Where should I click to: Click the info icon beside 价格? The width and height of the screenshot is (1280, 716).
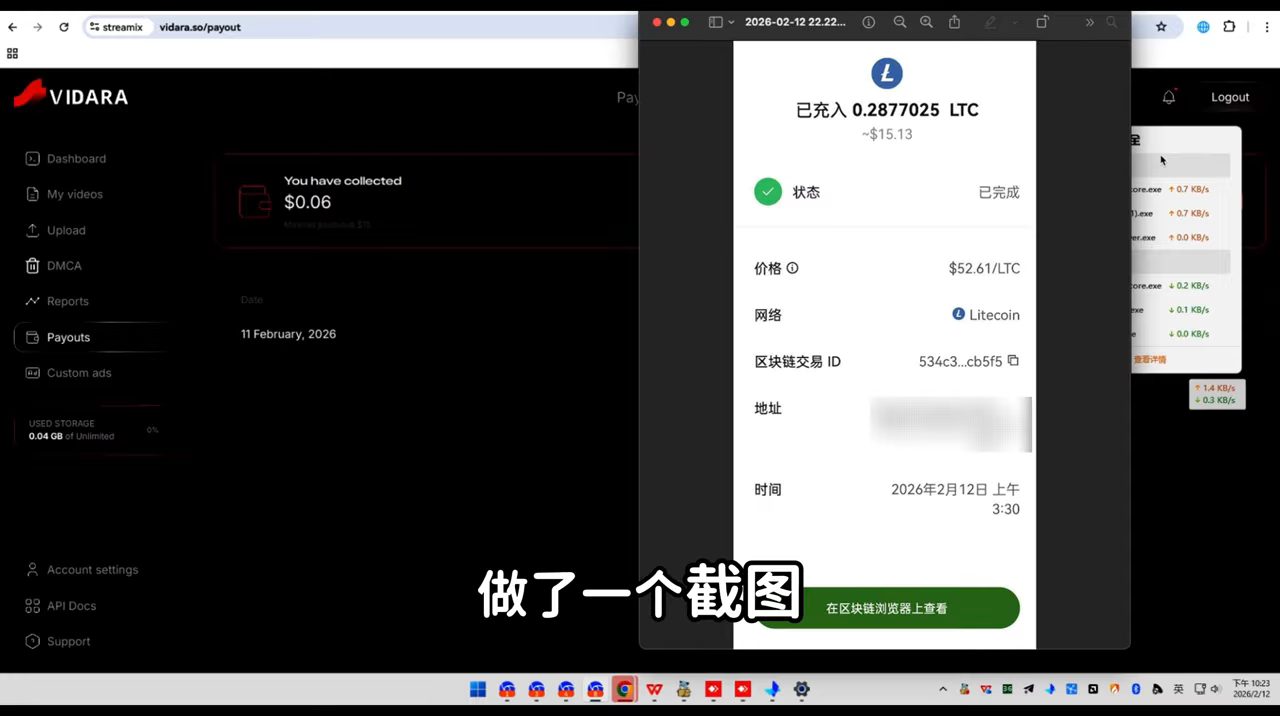pos(793,268)
